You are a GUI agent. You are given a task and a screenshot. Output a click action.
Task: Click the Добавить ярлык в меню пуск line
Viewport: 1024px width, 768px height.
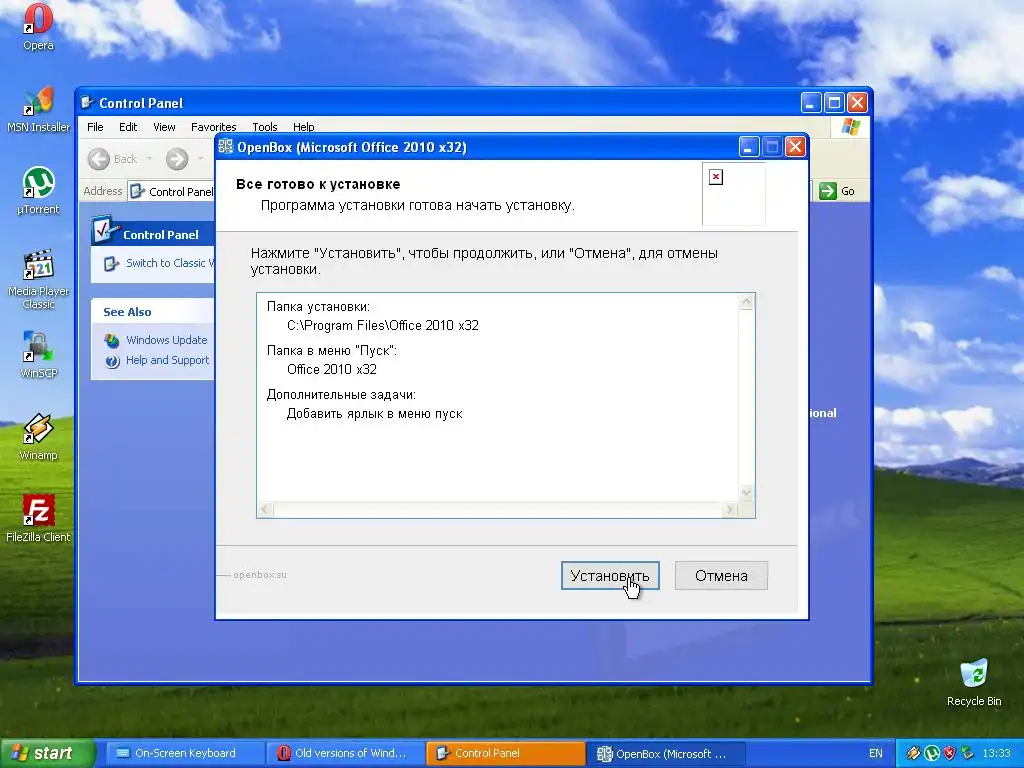pyautogui.click(x=374, y=413)
